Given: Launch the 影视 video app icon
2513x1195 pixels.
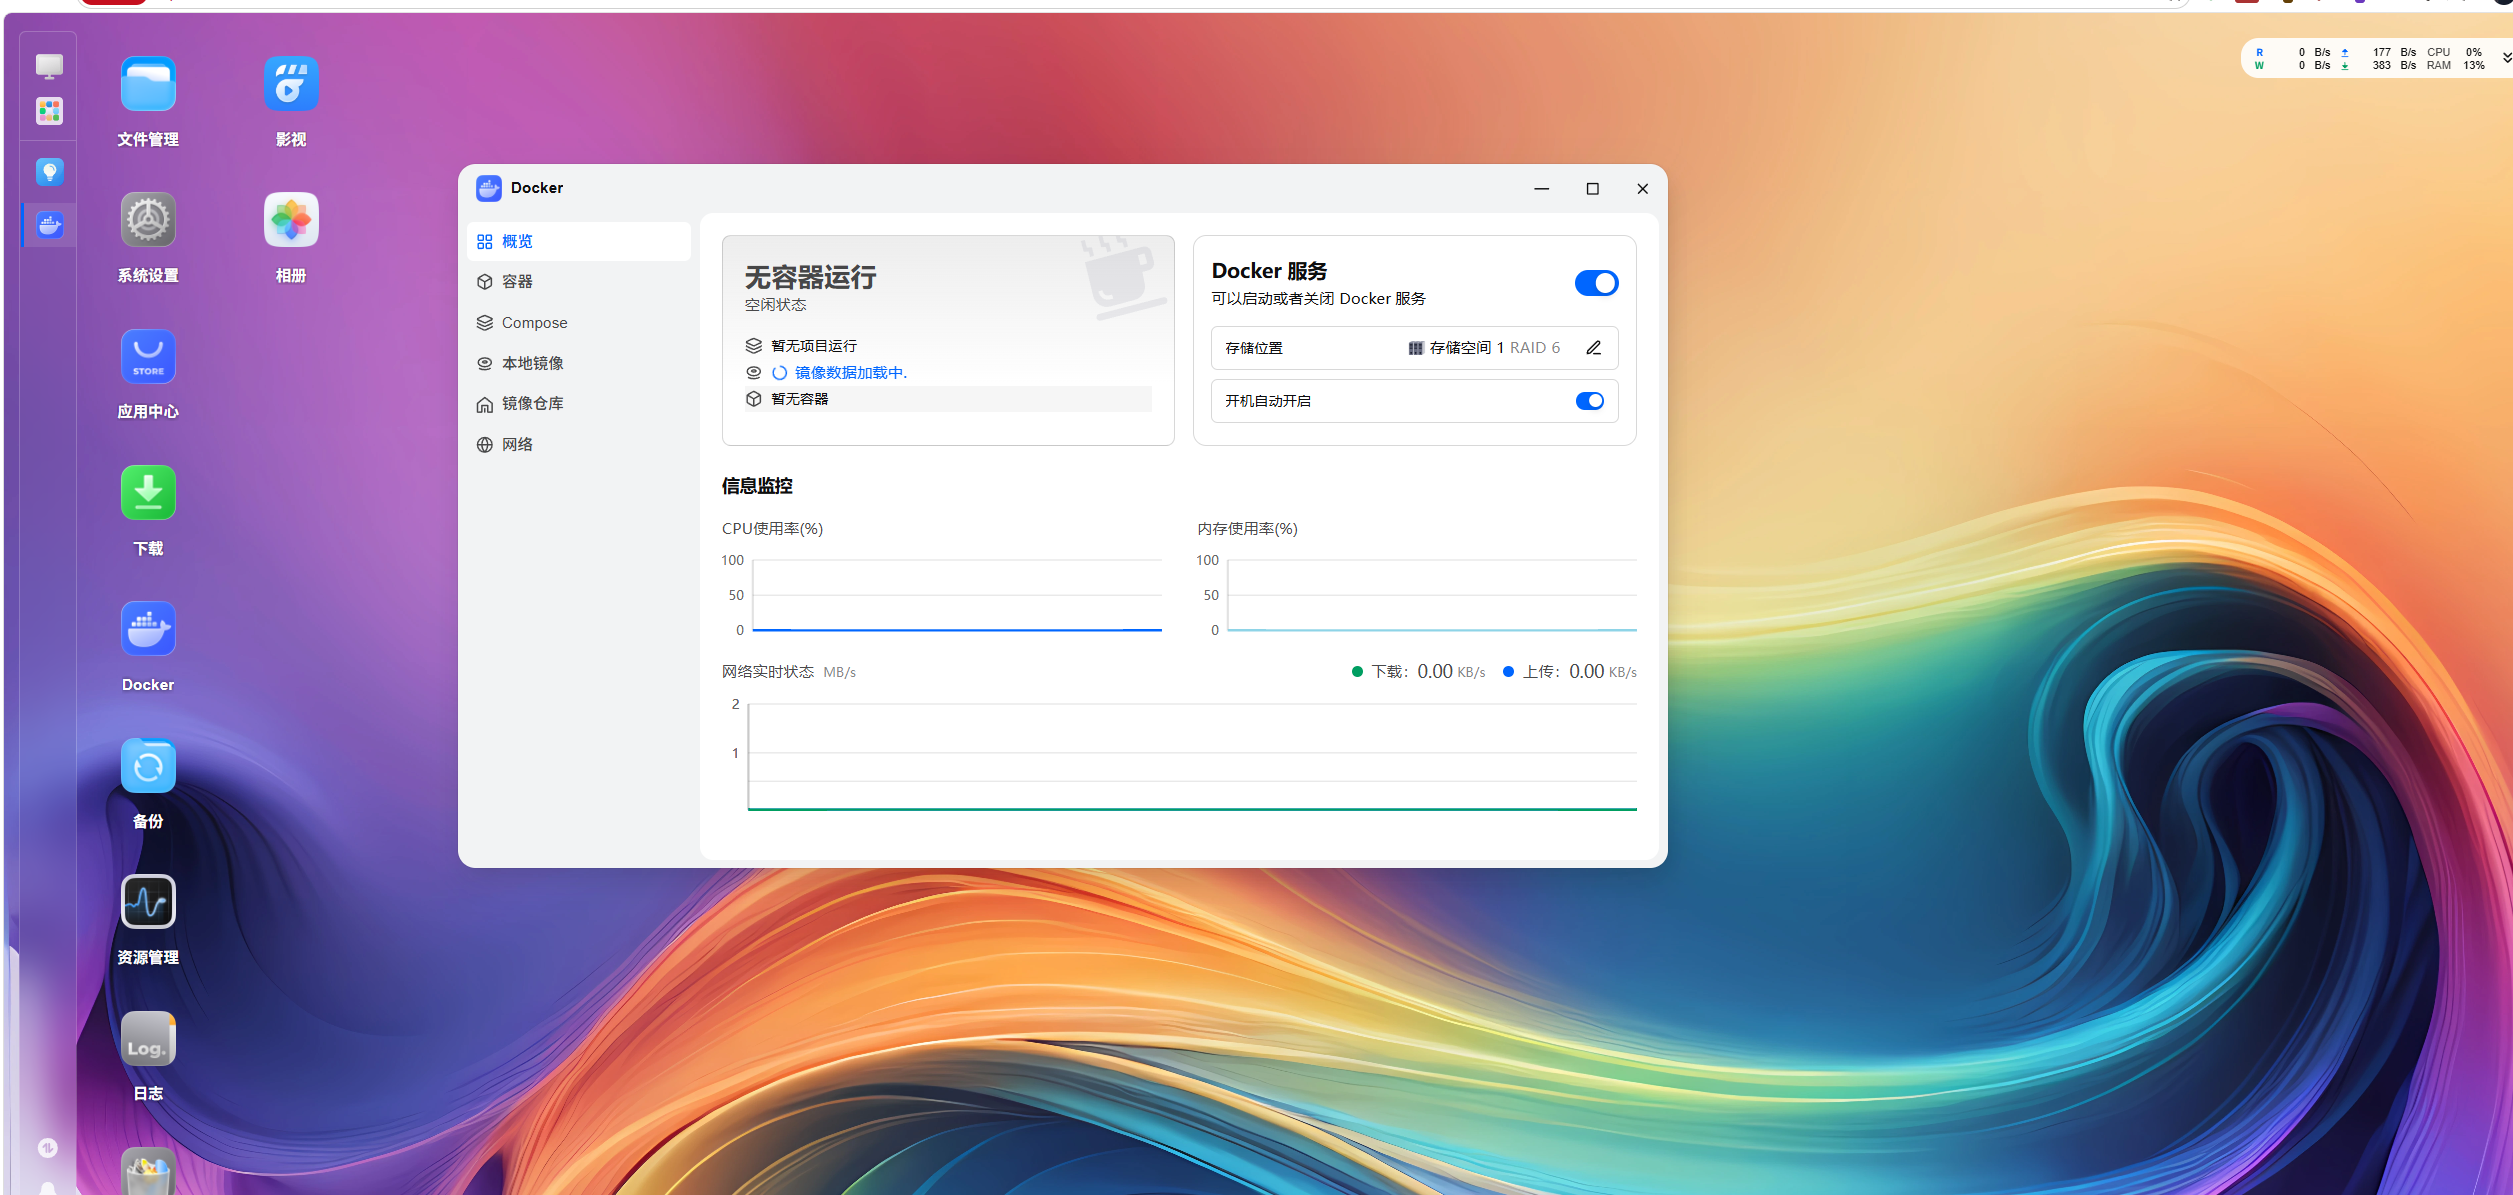Looking at the screenshot, I should [291, 84].
